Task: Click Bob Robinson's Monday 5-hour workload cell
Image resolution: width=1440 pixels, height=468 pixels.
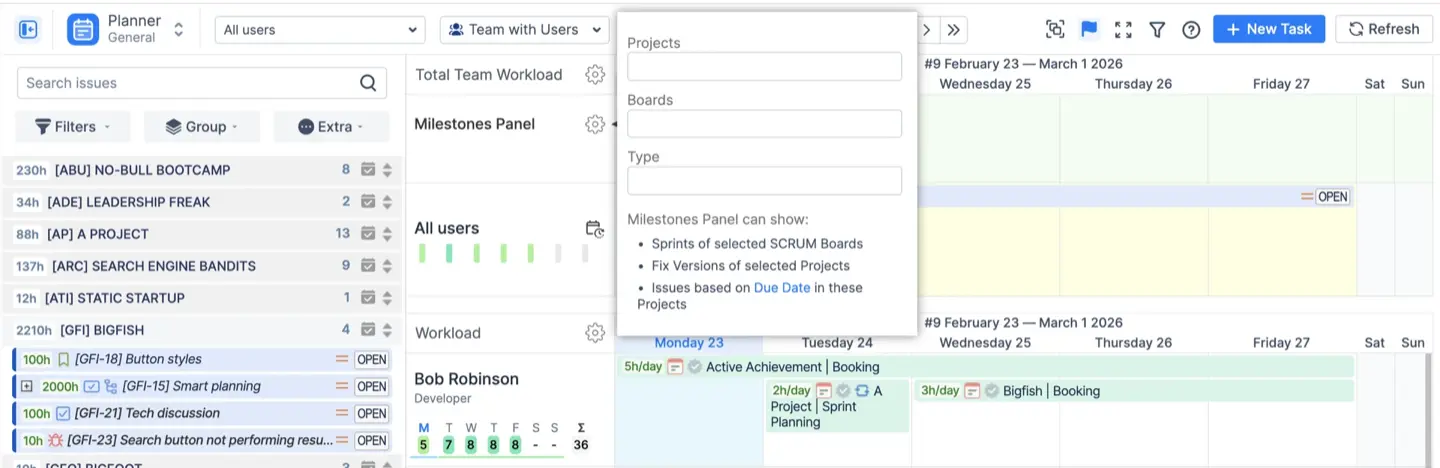Action: (424, 445)
